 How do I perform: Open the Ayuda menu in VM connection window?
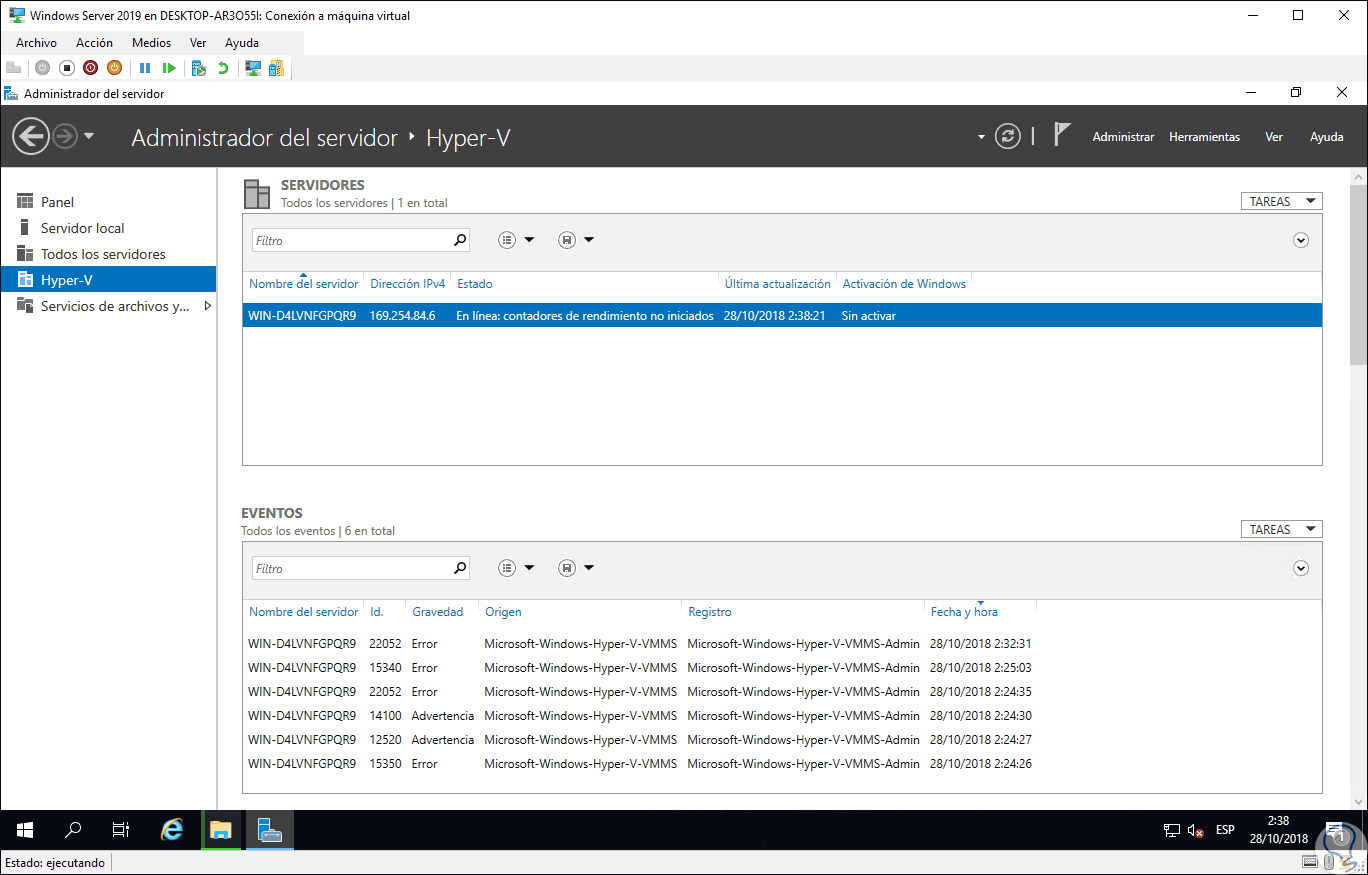[x=242, y=43]
